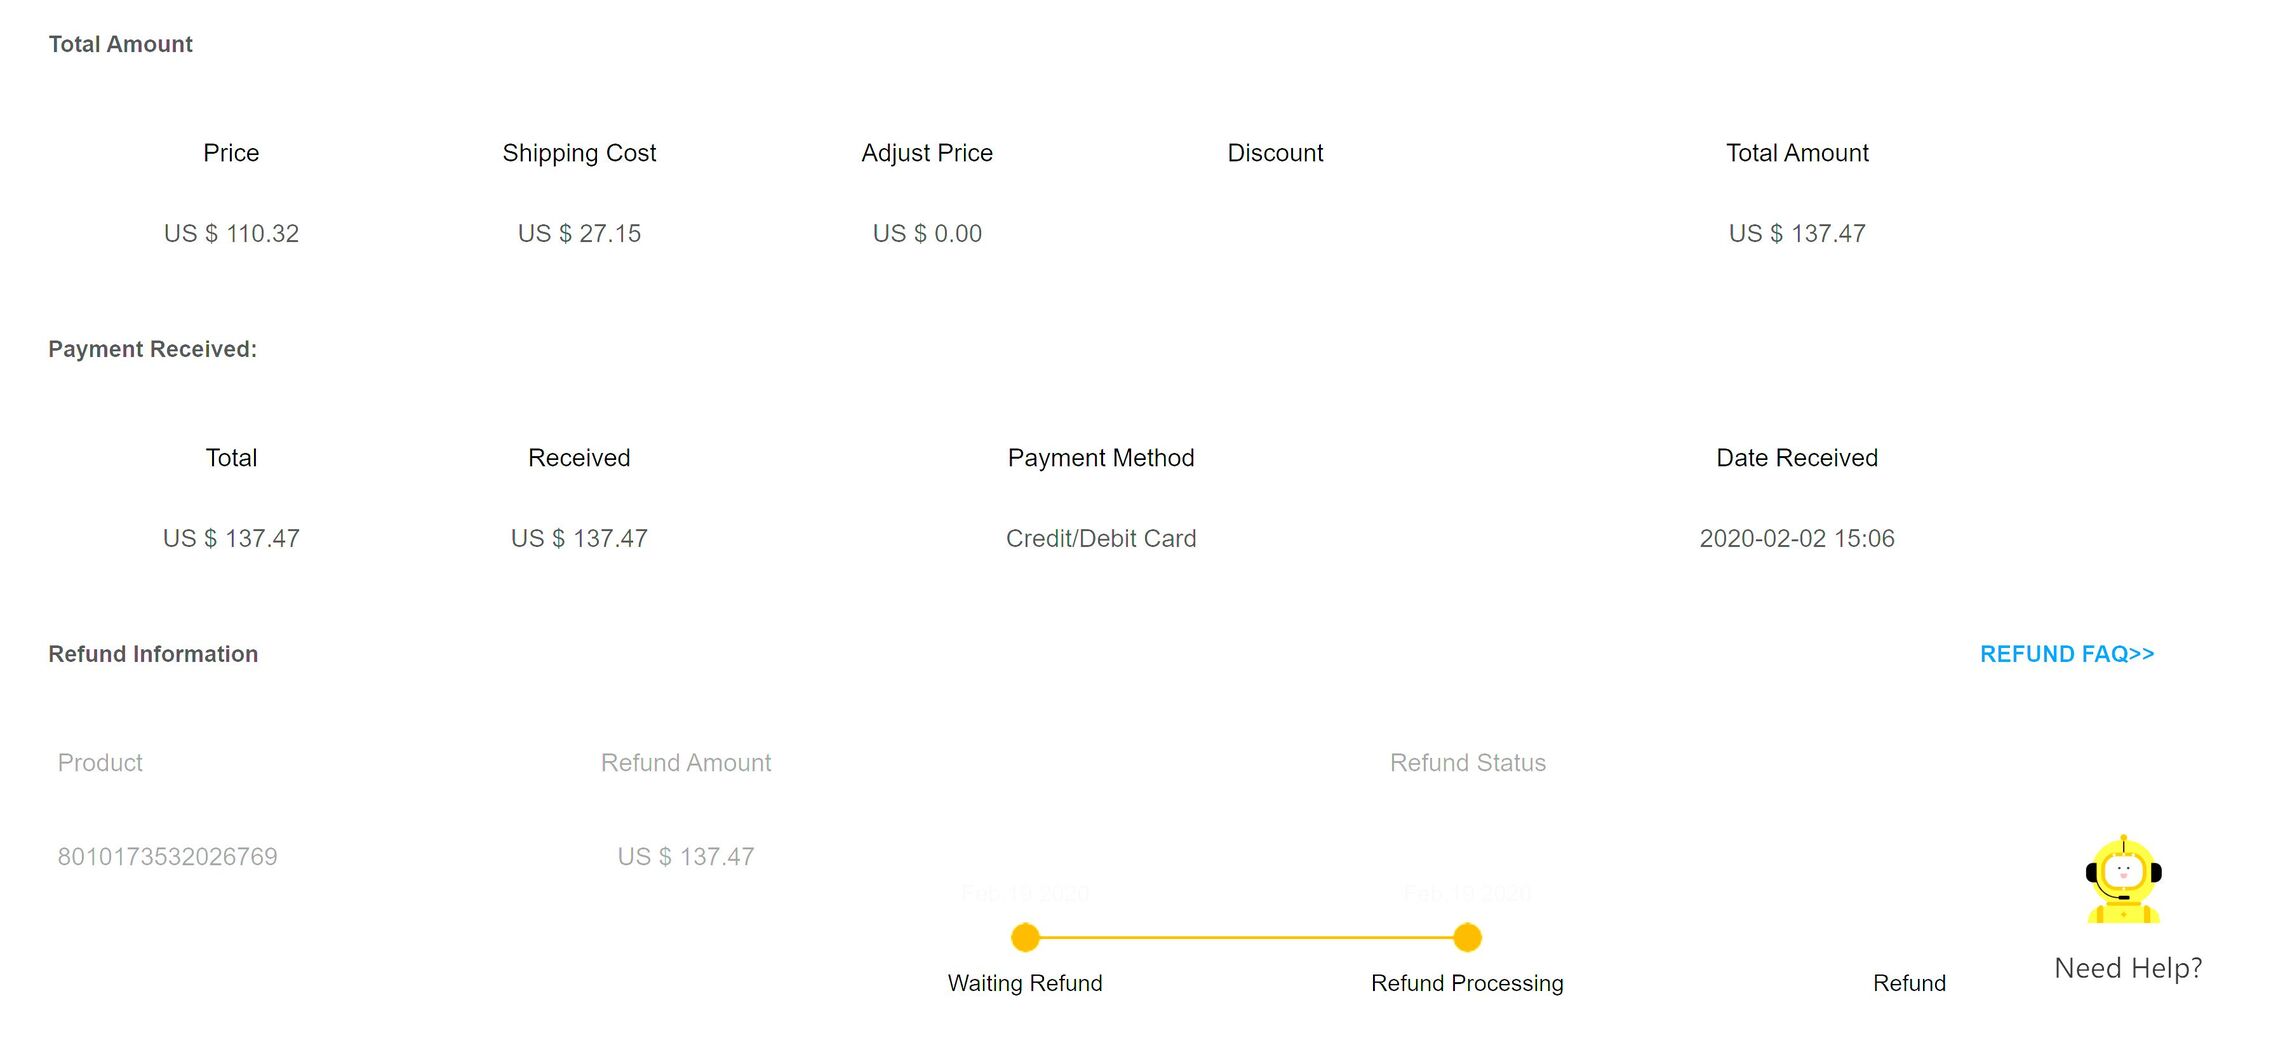Click the Payment Received: heading
Image resolution: width=2278 pixels, height=1059 pixels.
point(152,349)
